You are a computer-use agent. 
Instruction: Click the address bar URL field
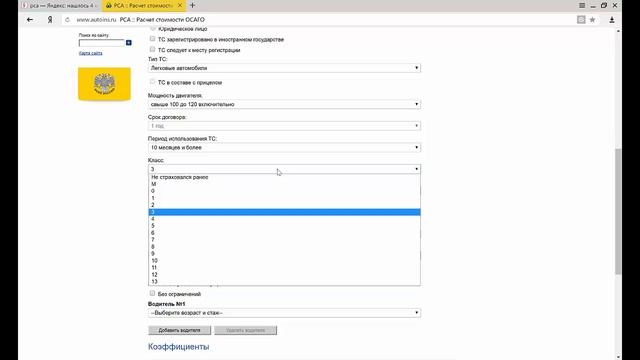318,20
